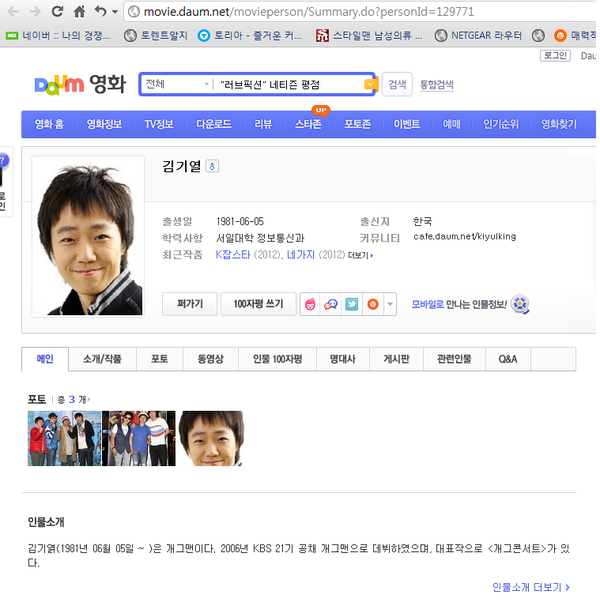
Task: Switch to 인물 100자평 tab
Action: tap(277, 359)
